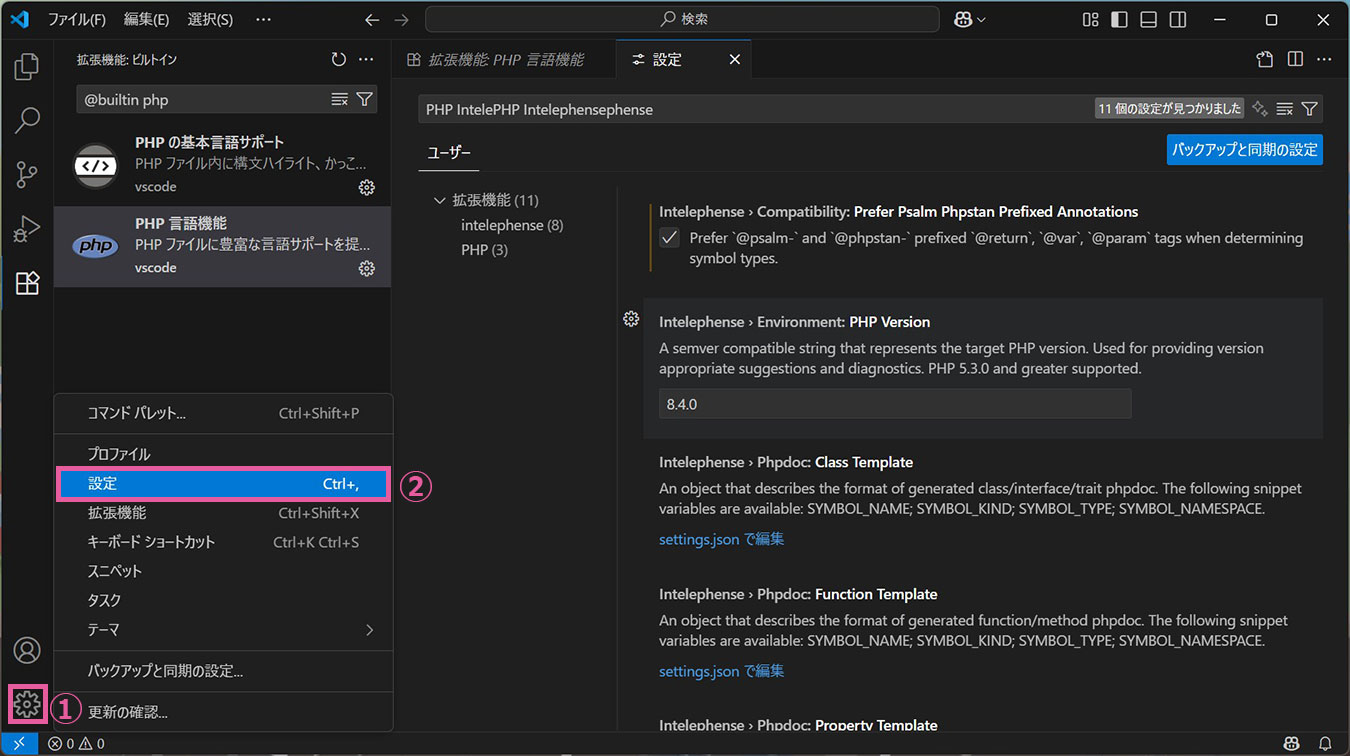Manage gear for PHP 言語機能 extension
The height and width of the screenshot is (756, 1350).
pos(366,268)
